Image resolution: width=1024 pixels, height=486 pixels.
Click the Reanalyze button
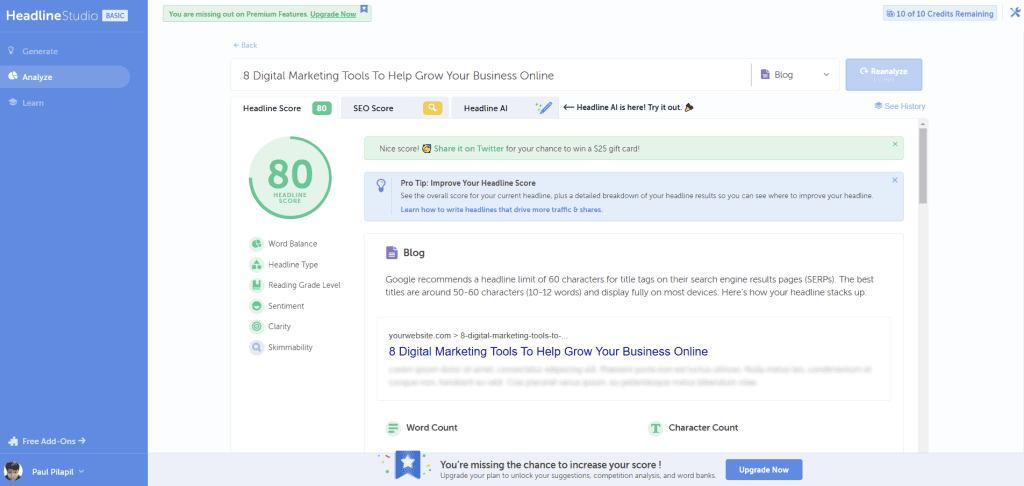884,74
